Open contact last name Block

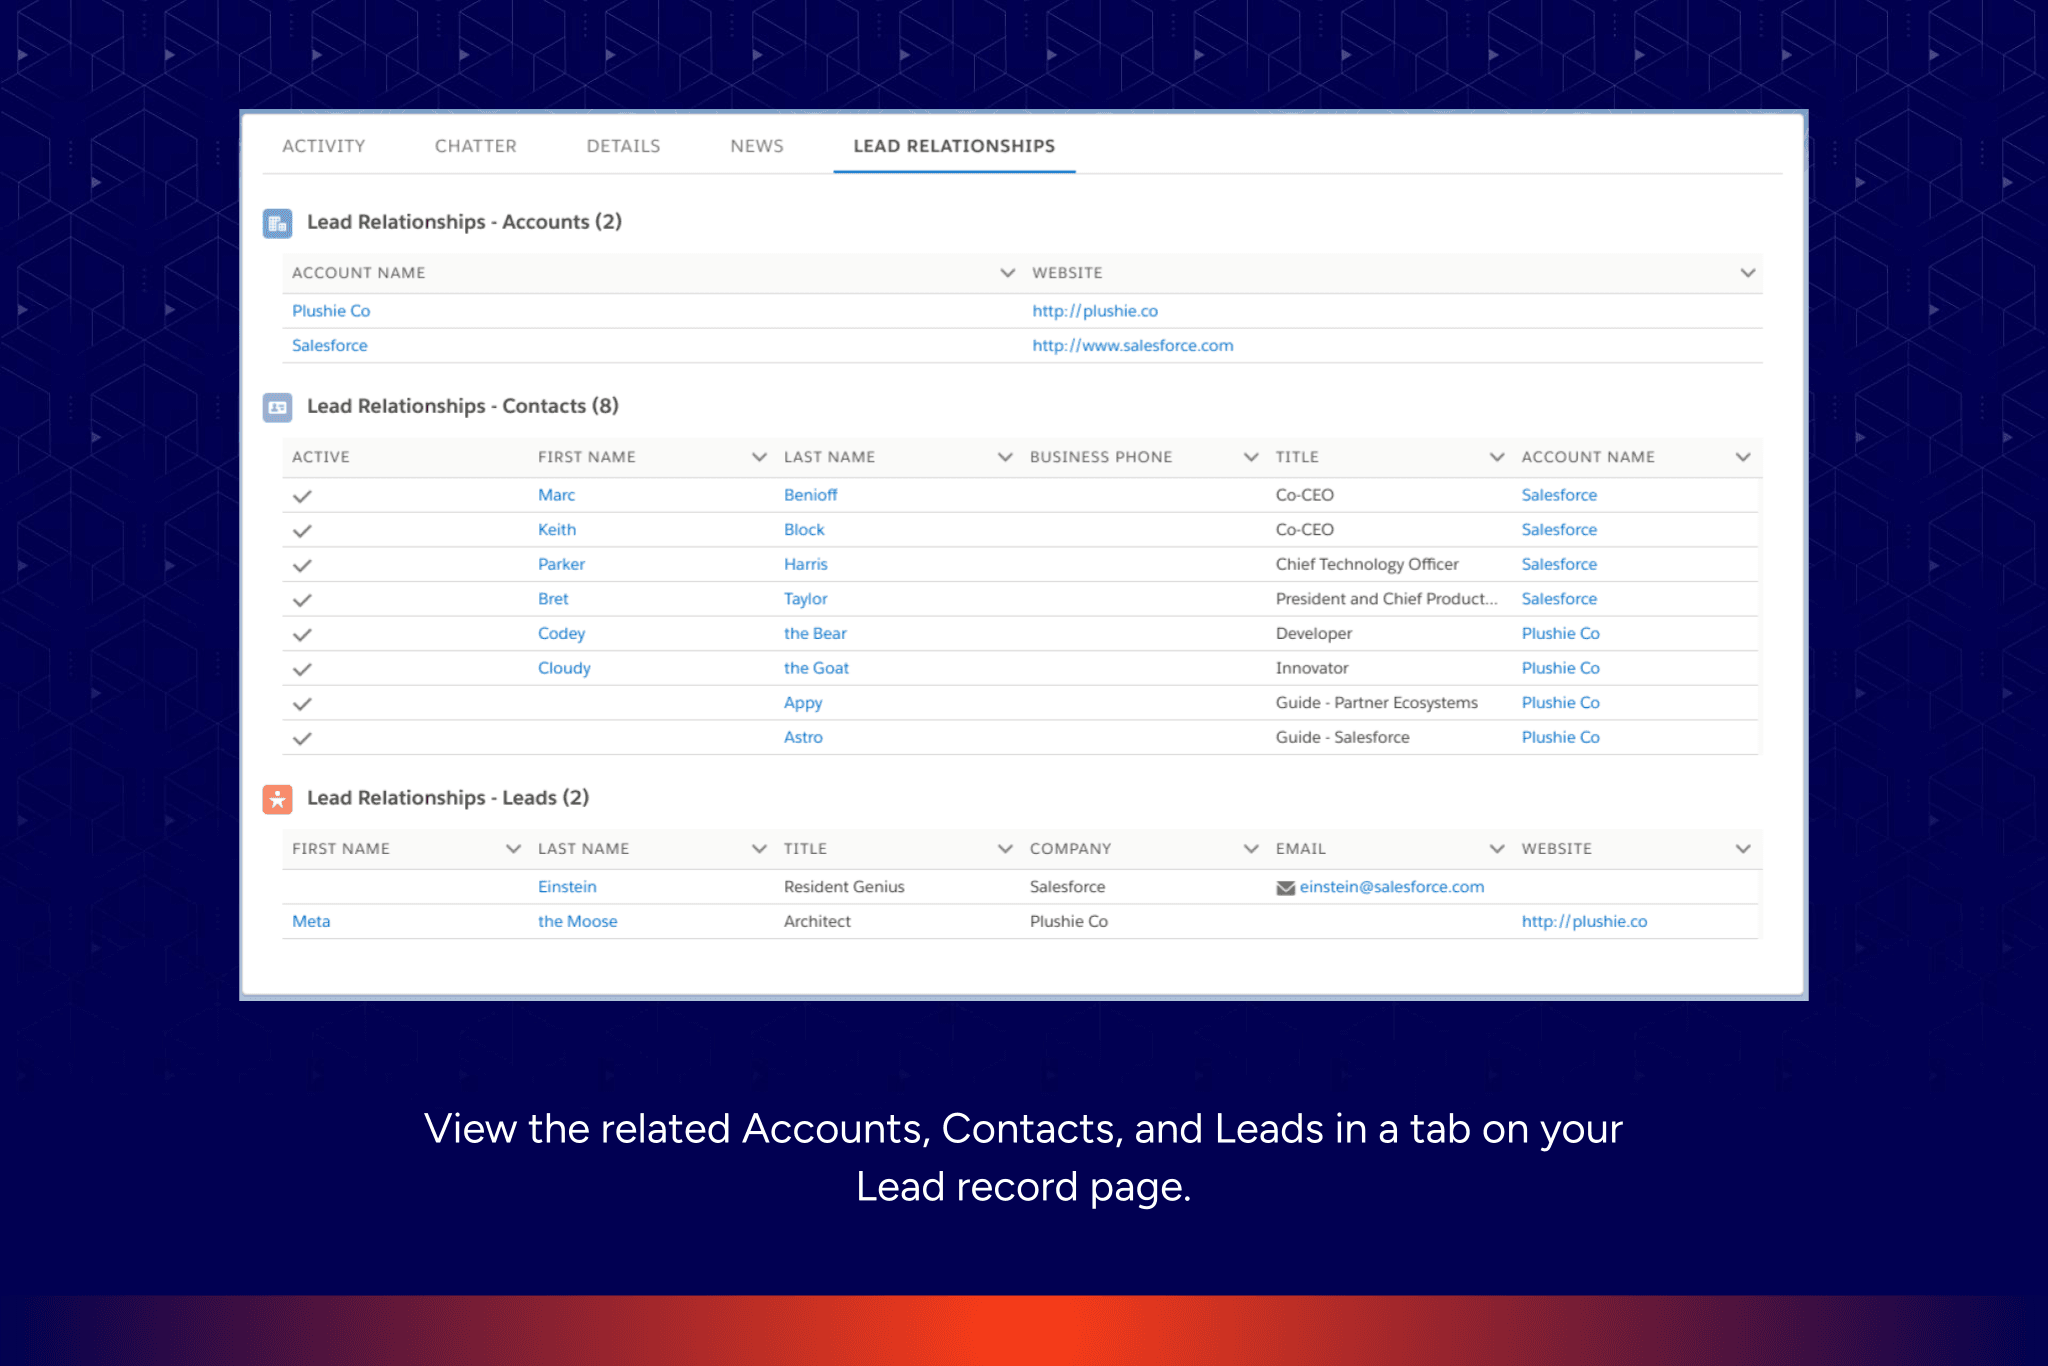coord(804,530)
